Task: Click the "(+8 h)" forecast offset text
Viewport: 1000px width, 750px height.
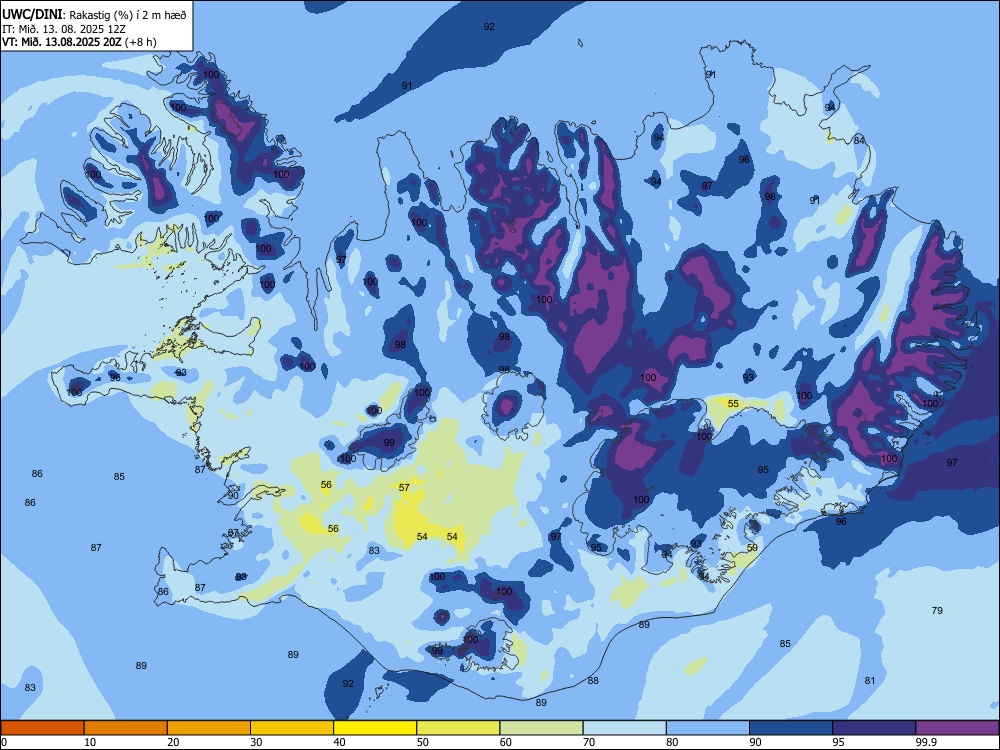Action: pos(141,42)
